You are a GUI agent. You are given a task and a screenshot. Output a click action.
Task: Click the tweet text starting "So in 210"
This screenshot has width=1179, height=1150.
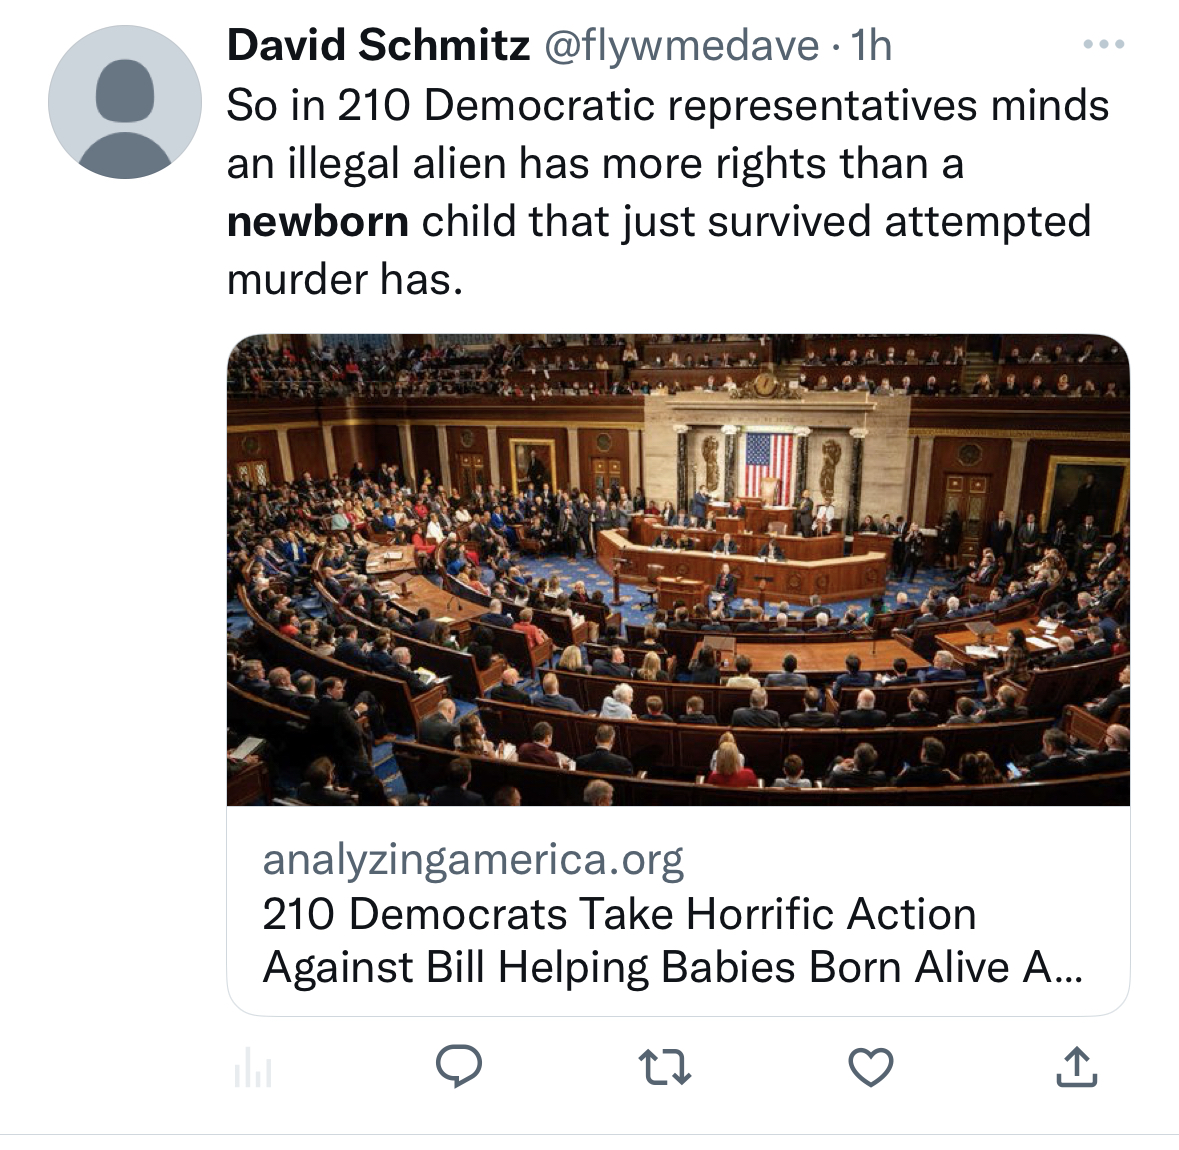pos(668,105)
